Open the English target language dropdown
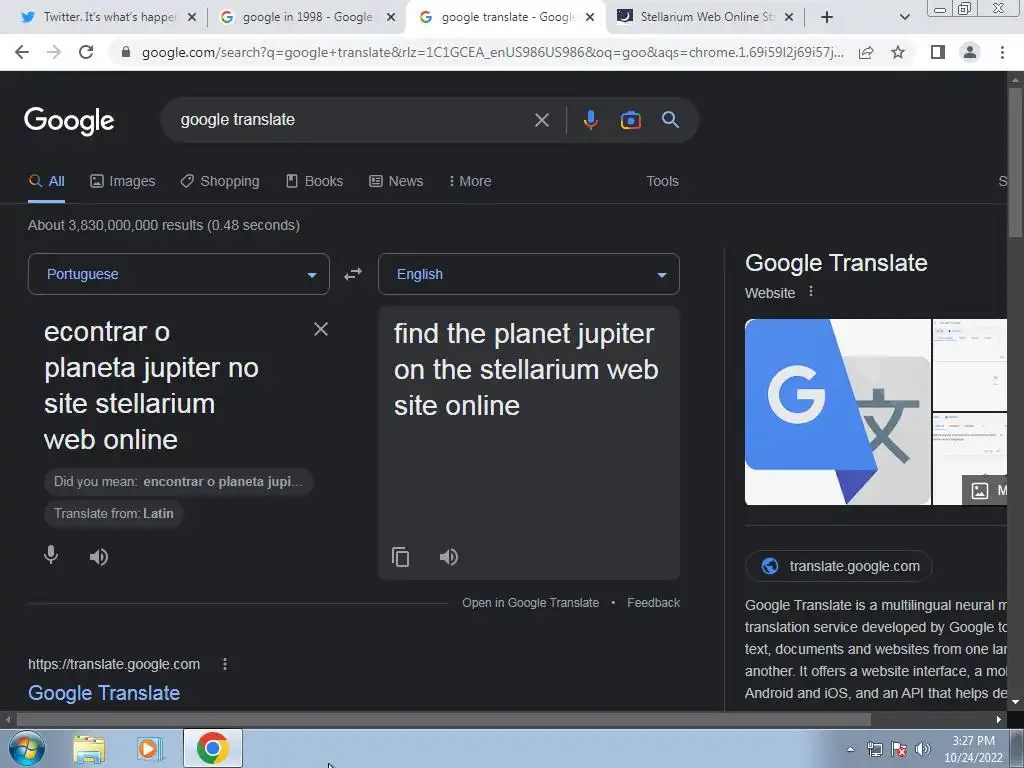Screen dimensions: 1024x768 [x=529, y=274]
